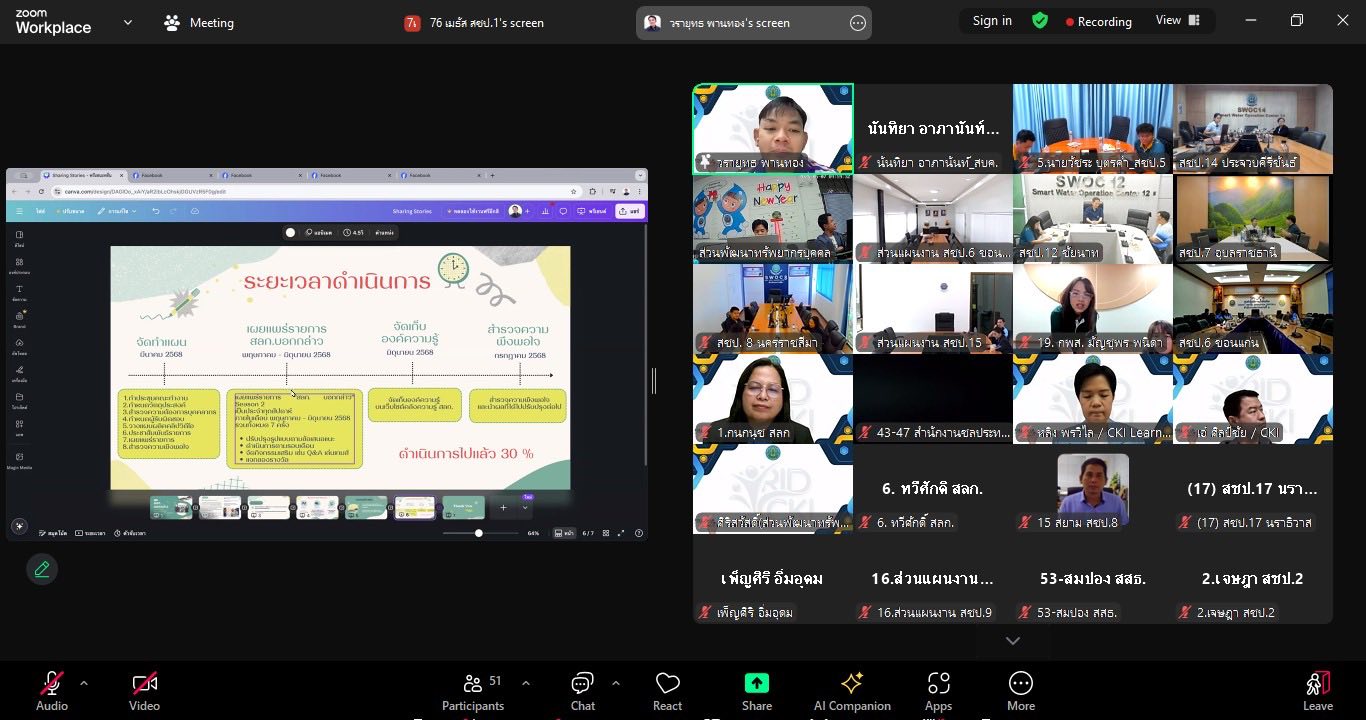Open the Chat panel
The height and width of the screenshot is (720, 1366).
click(x=582, y=691)
